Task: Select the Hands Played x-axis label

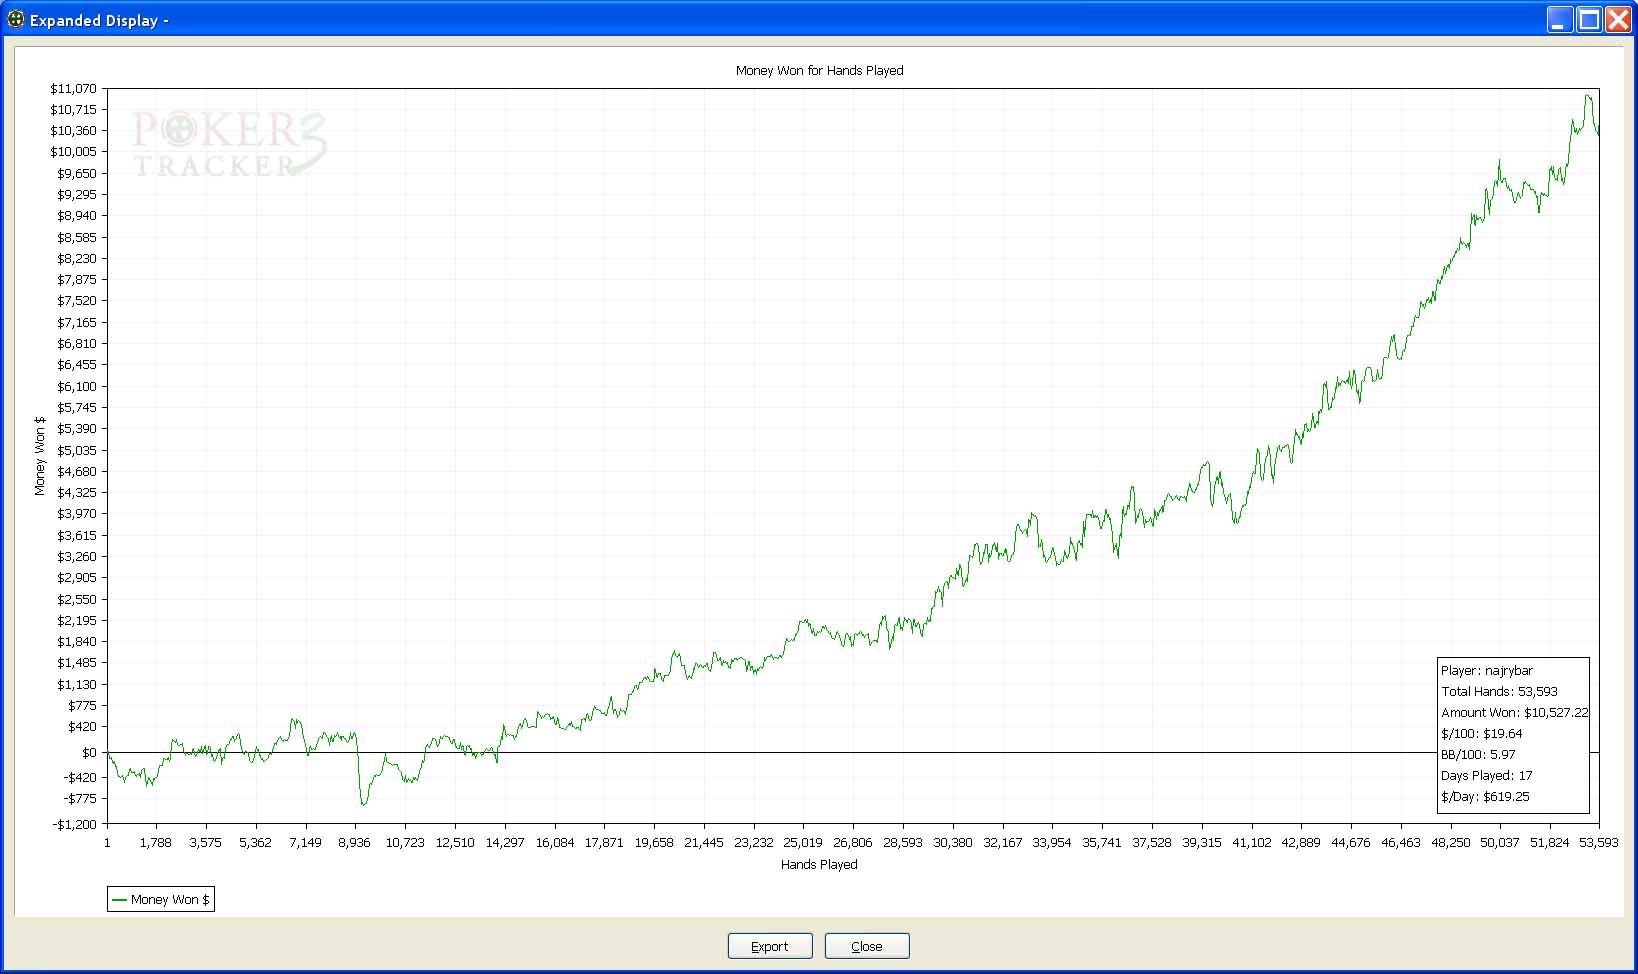Action: tap(819, 864)
